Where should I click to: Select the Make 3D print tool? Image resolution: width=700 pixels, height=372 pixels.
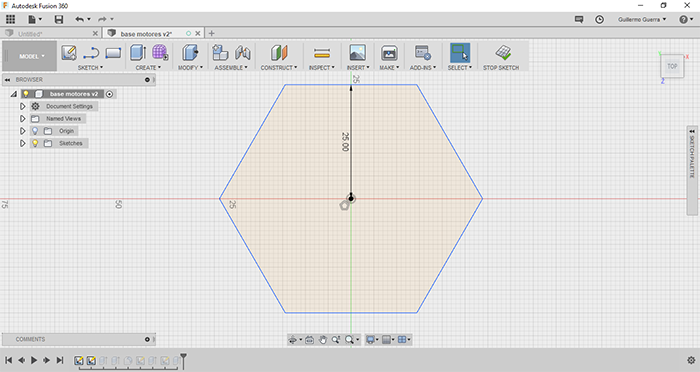389,53
